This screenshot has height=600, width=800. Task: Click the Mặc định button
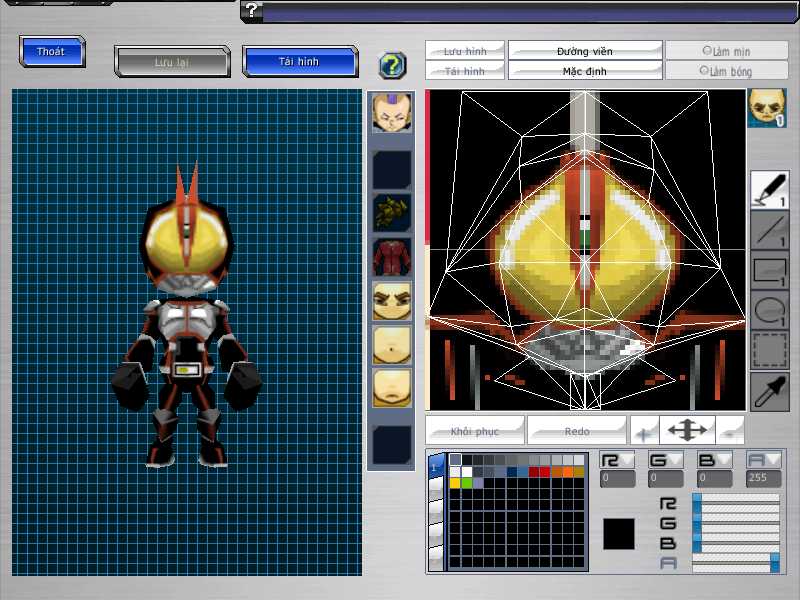585,71
